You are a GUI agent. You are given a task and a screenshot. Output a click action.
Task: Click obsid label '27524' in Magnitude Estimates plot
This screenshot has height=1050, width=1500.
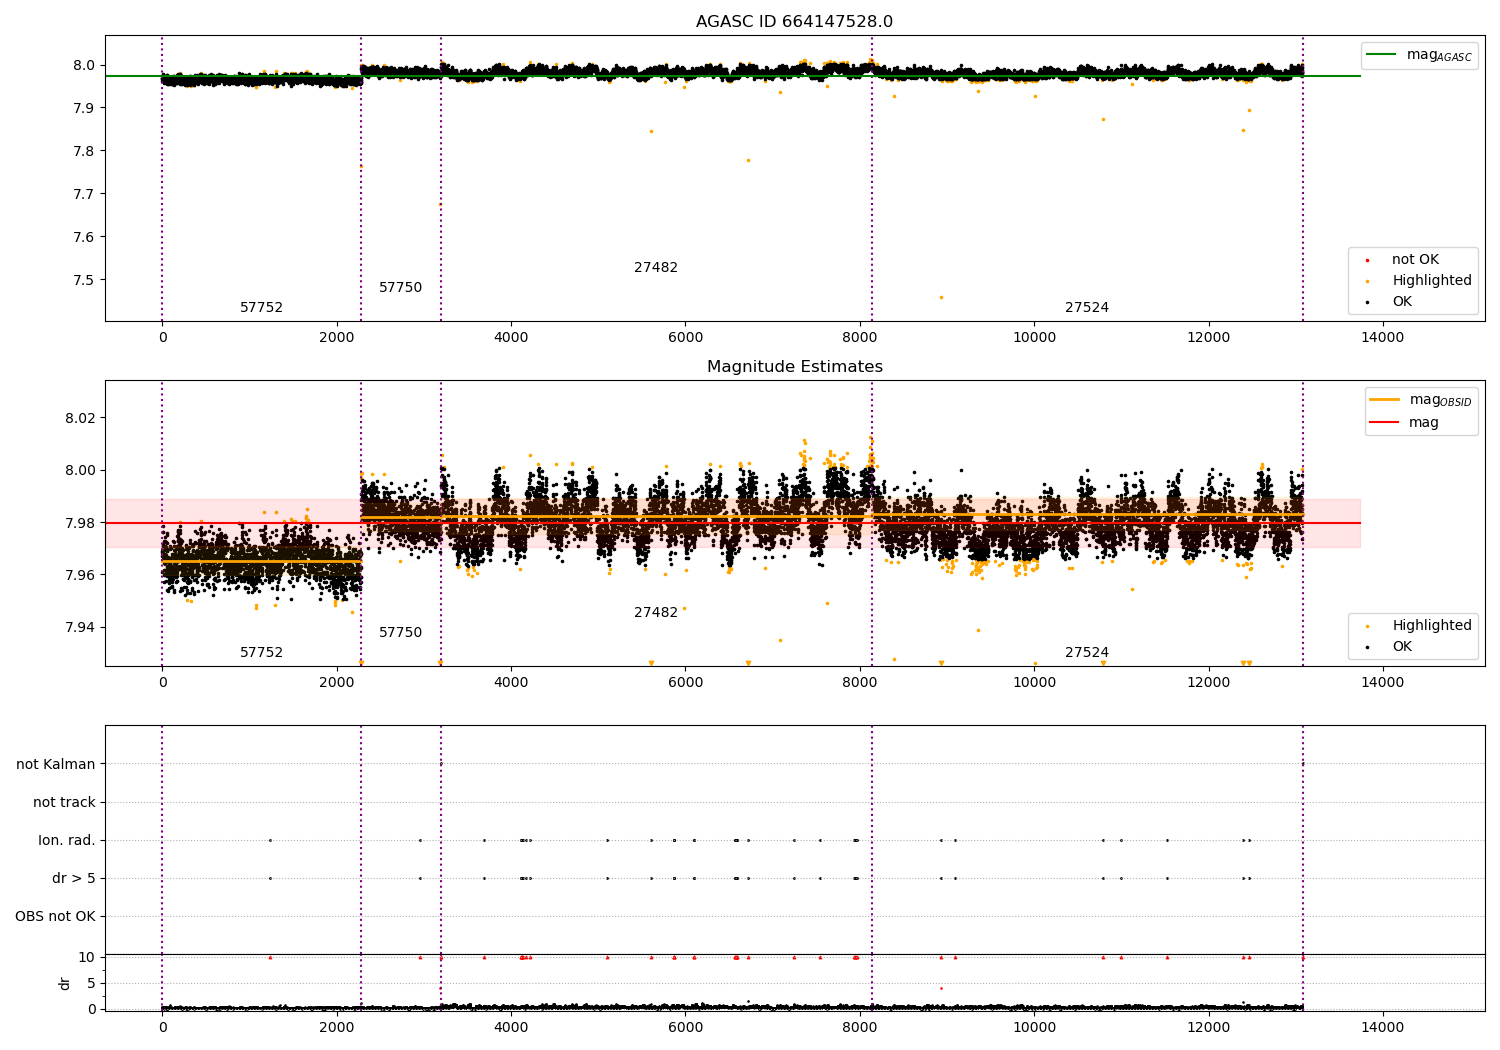click(1087, 653)
